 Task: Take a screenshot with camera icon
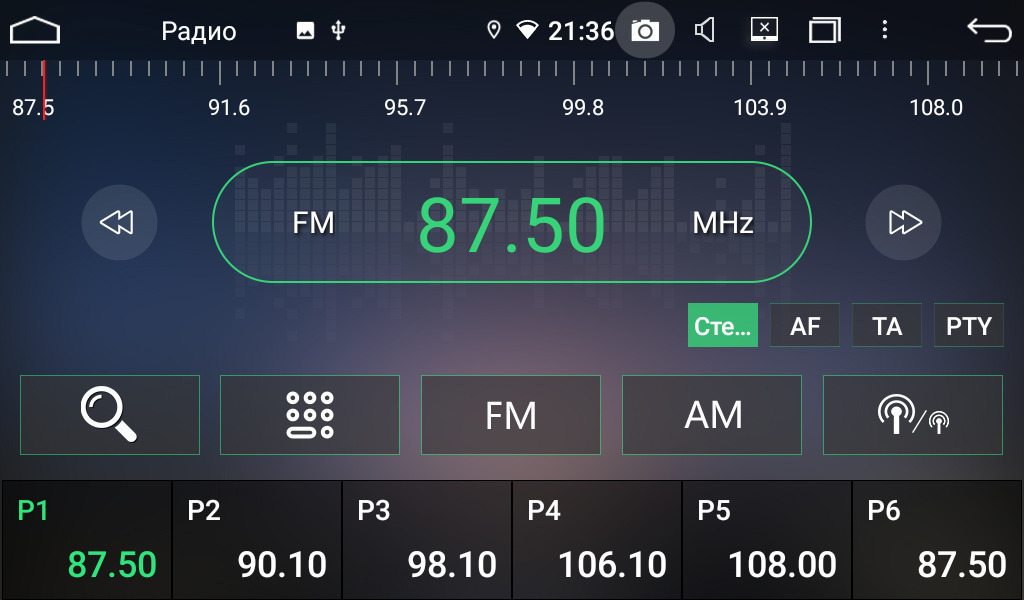click(645, 31)
